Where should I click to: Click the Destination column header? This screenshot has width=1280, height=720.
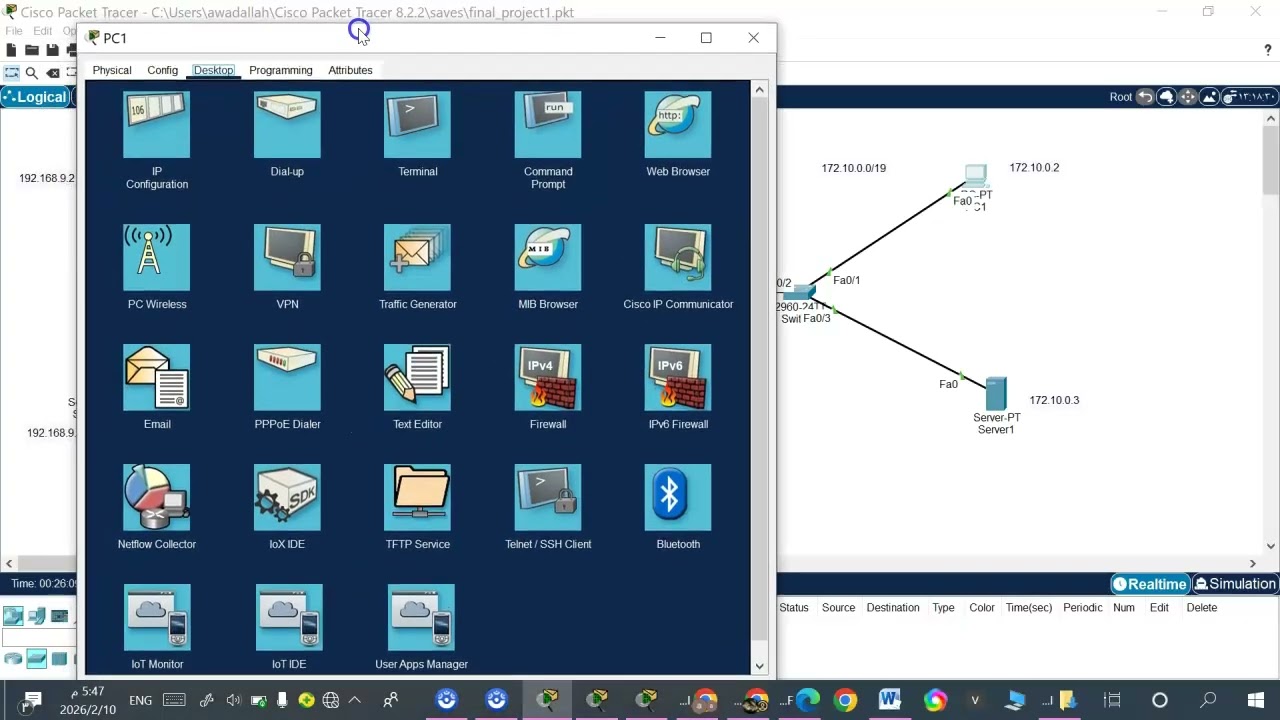893,608
